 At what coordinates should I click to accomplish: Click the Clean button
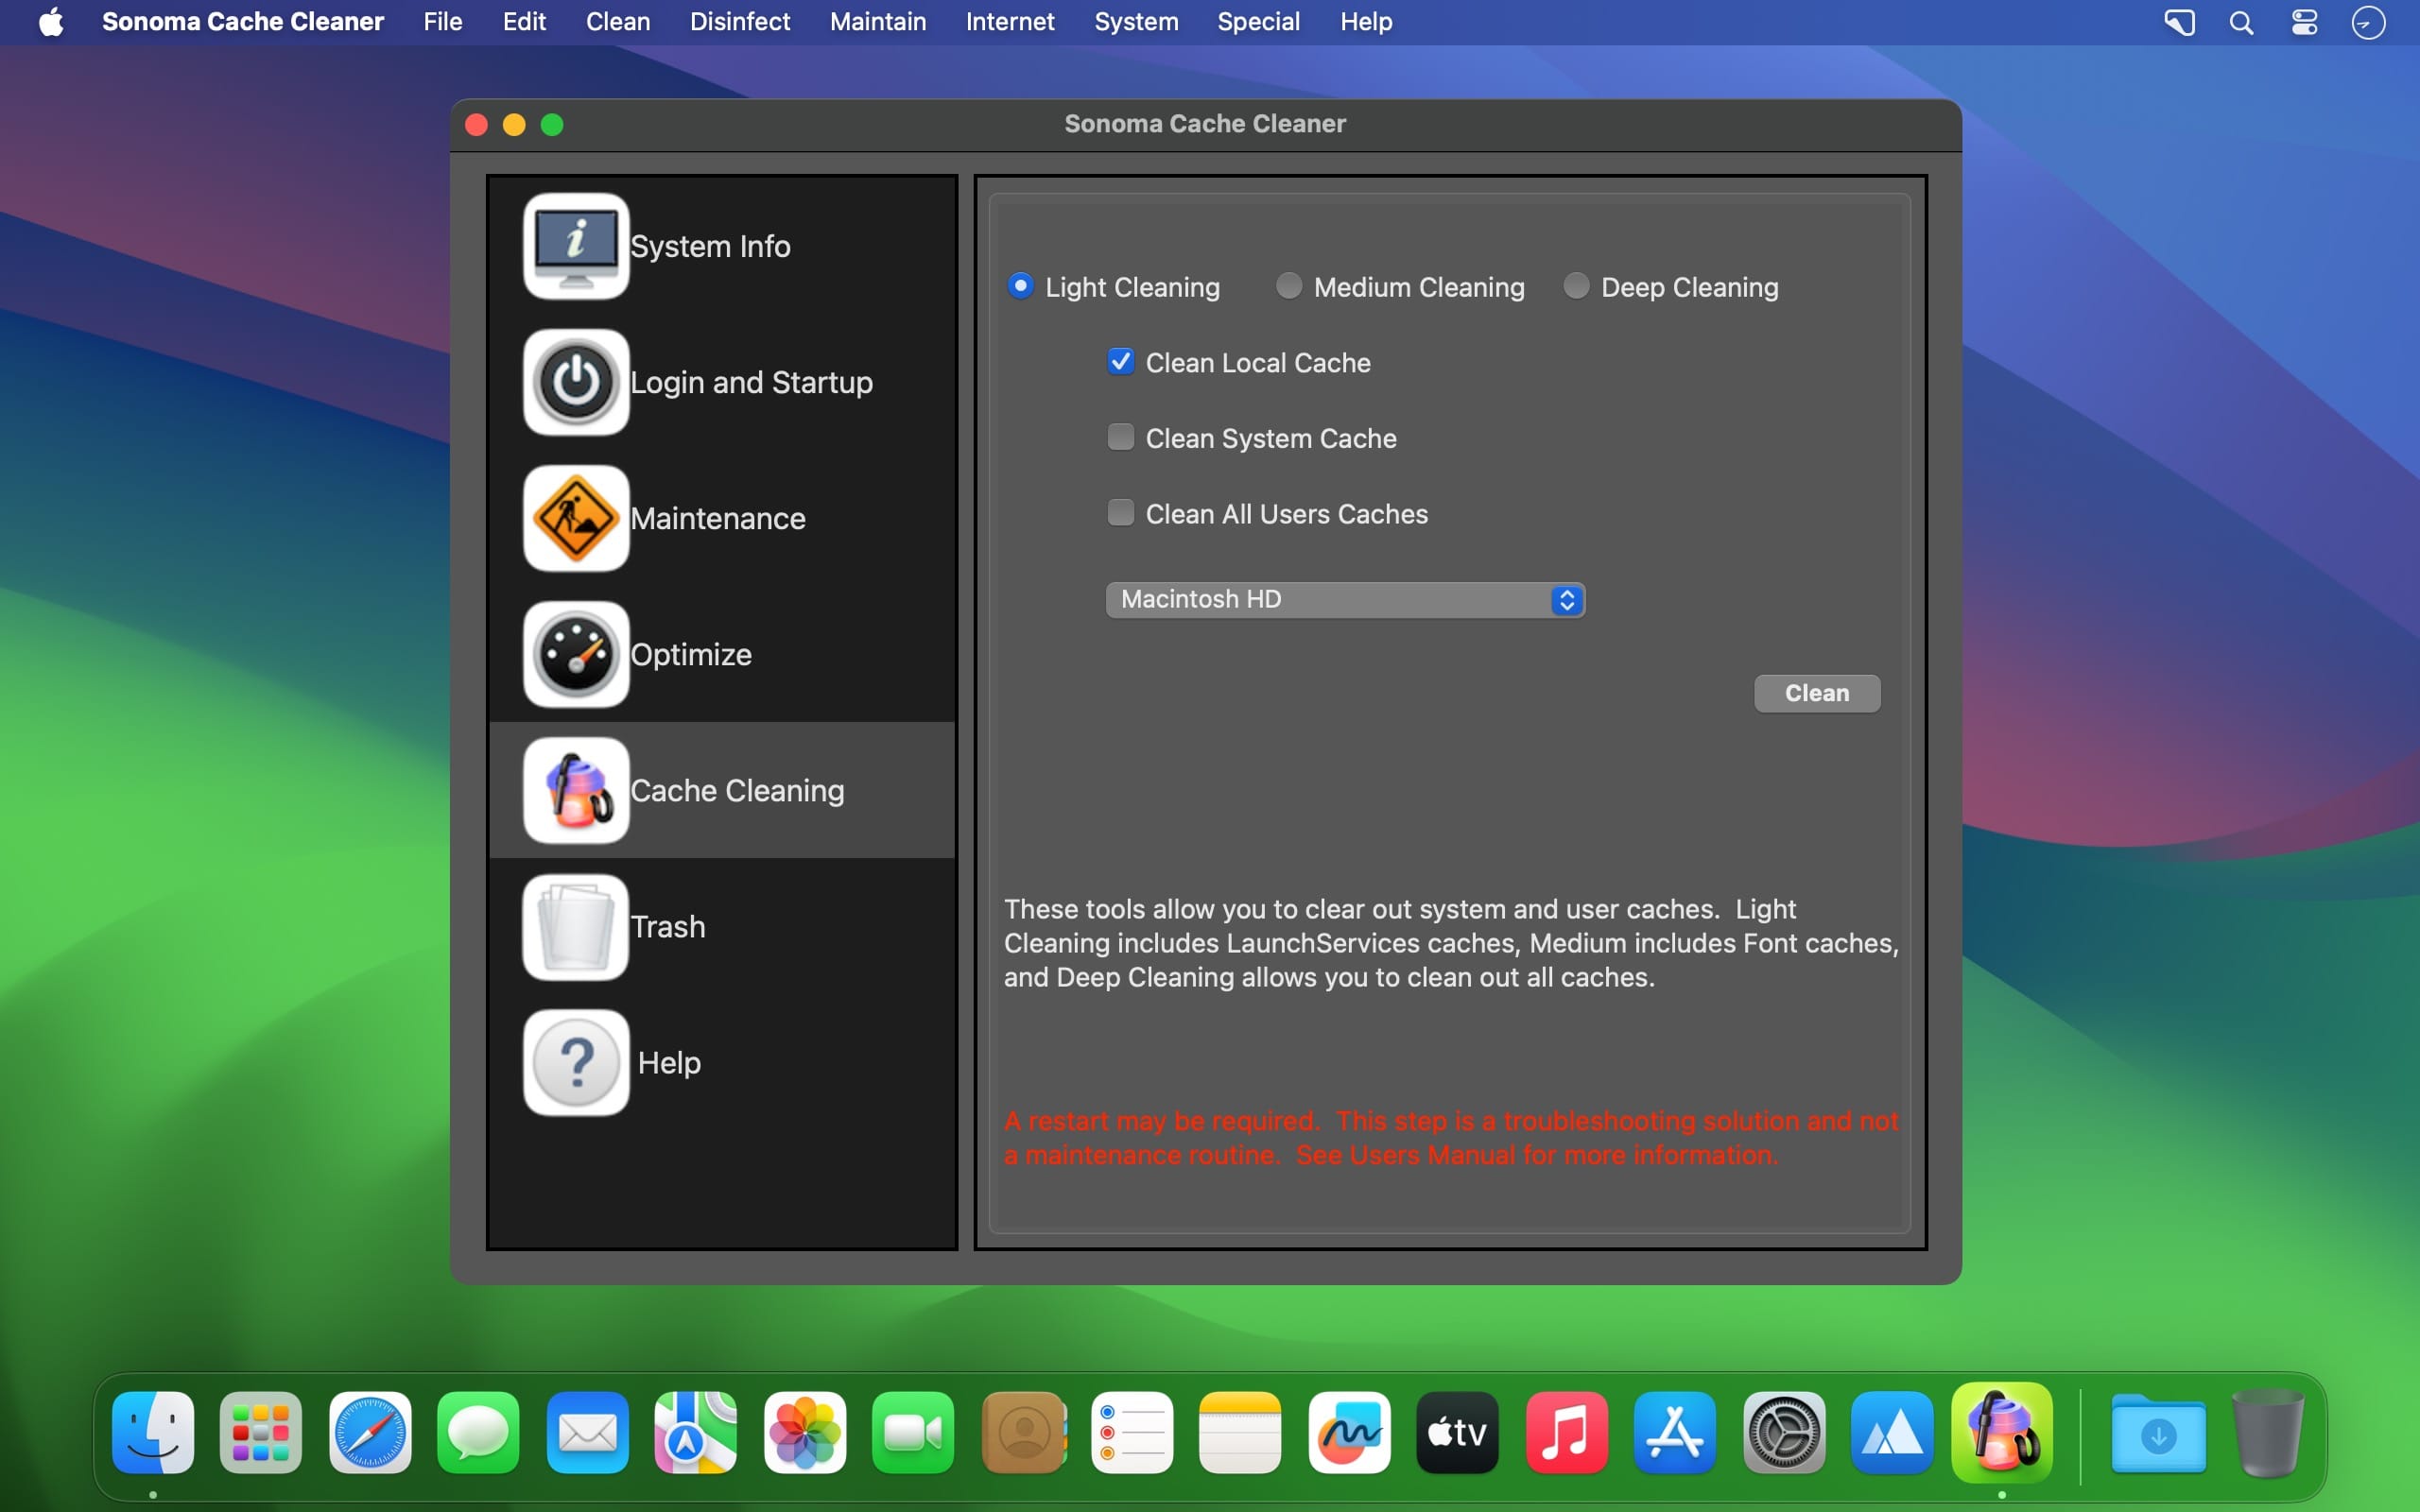point(1817,693)
